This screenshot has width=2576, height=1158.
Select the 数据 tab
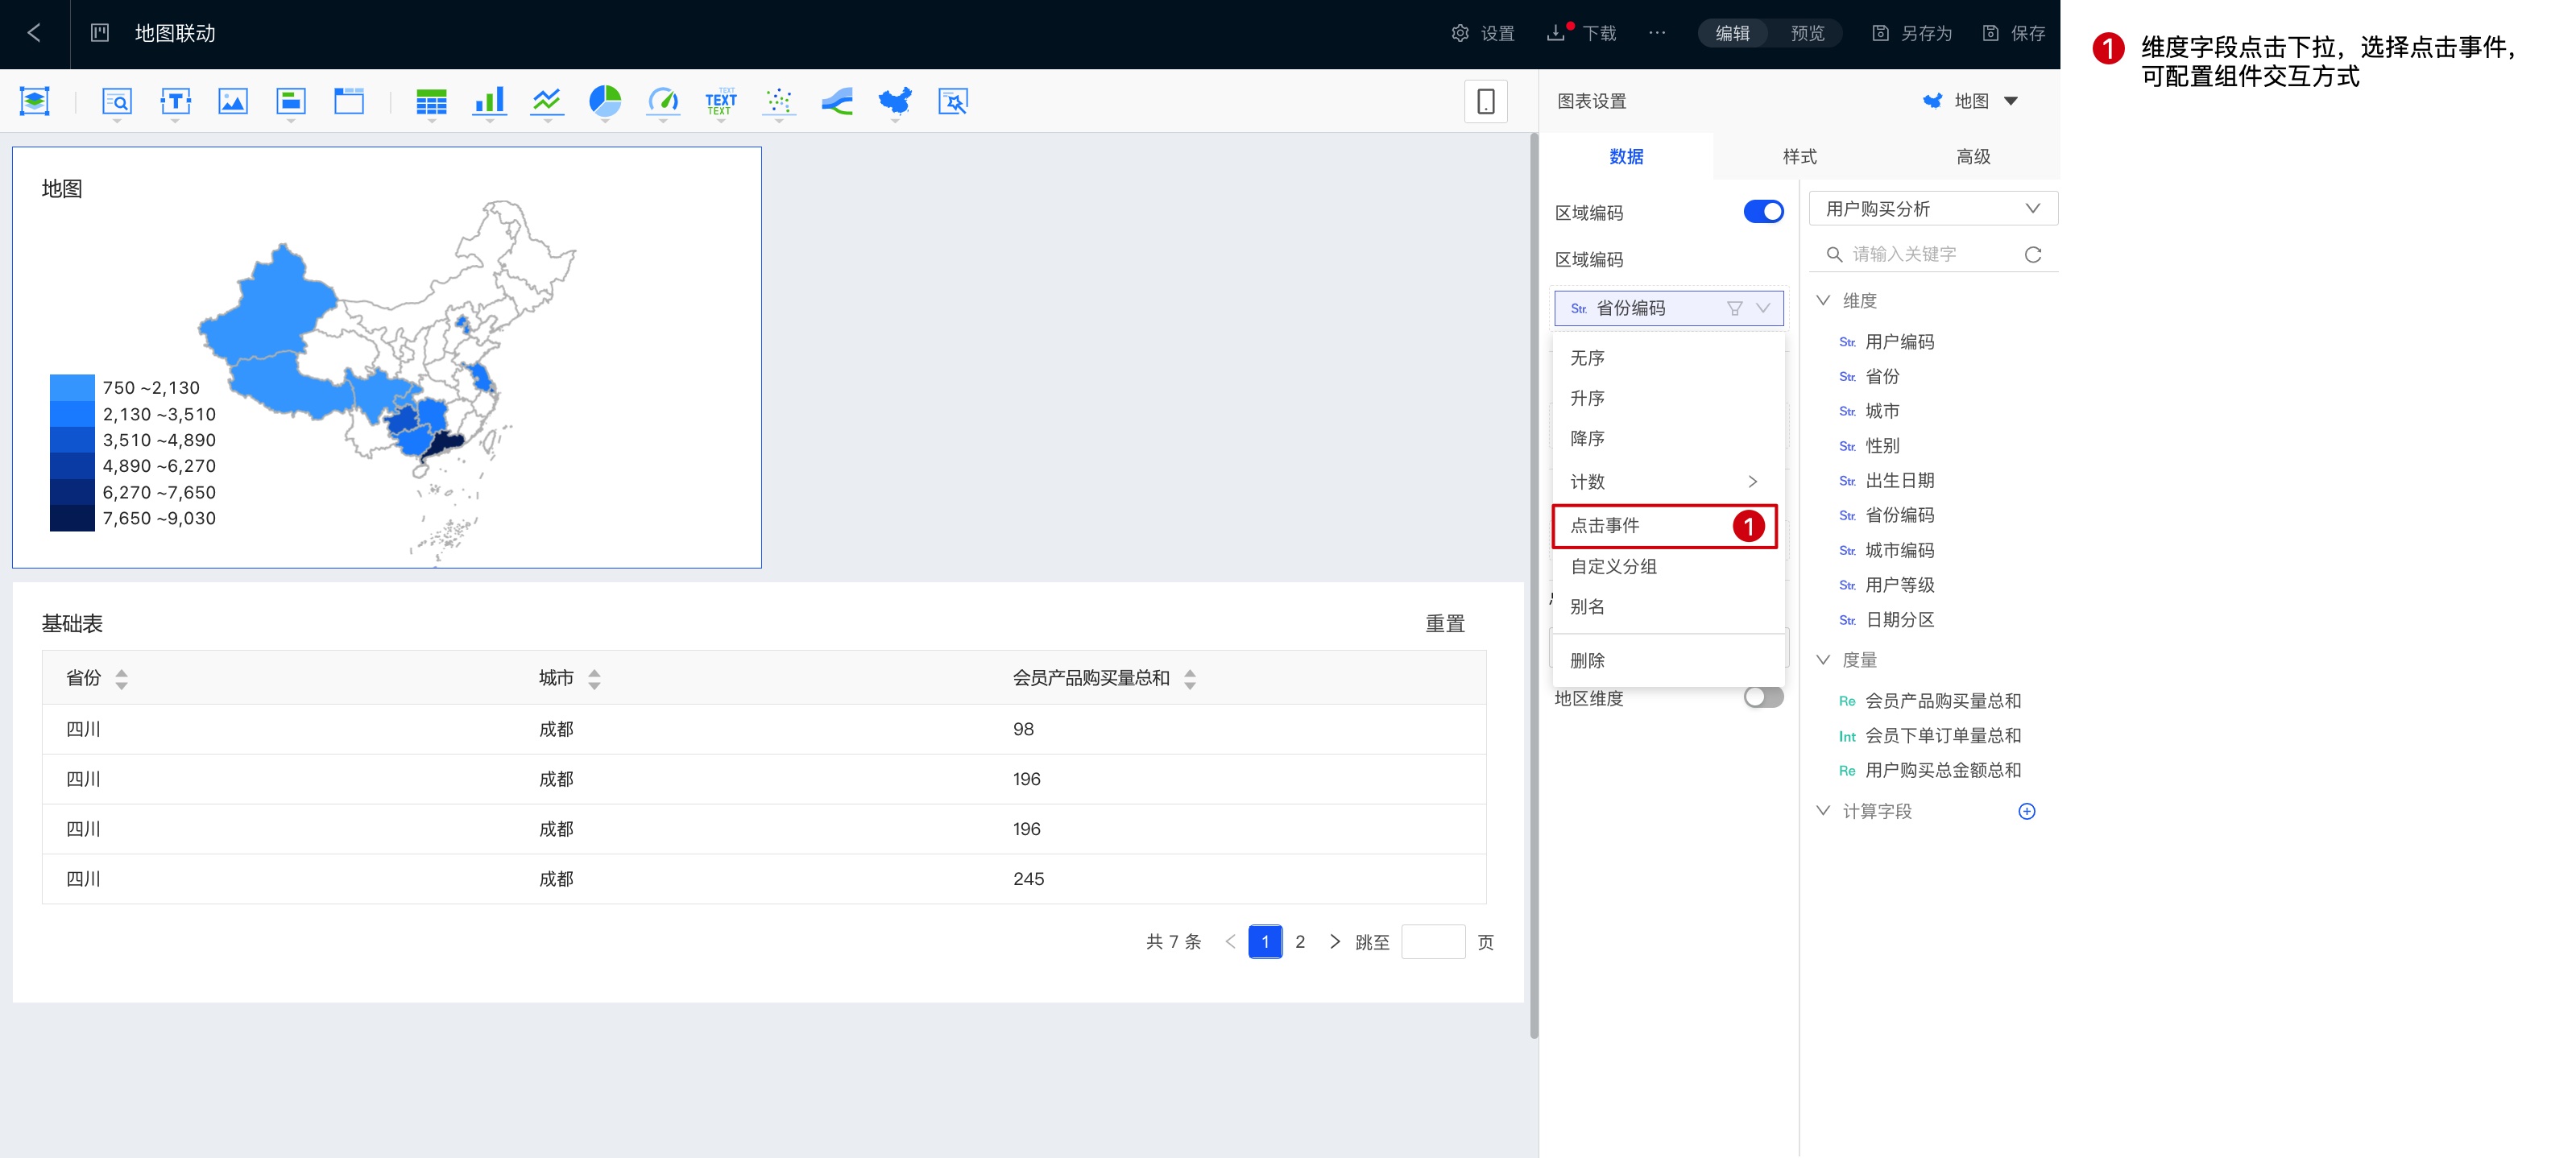coord(1626,156)
